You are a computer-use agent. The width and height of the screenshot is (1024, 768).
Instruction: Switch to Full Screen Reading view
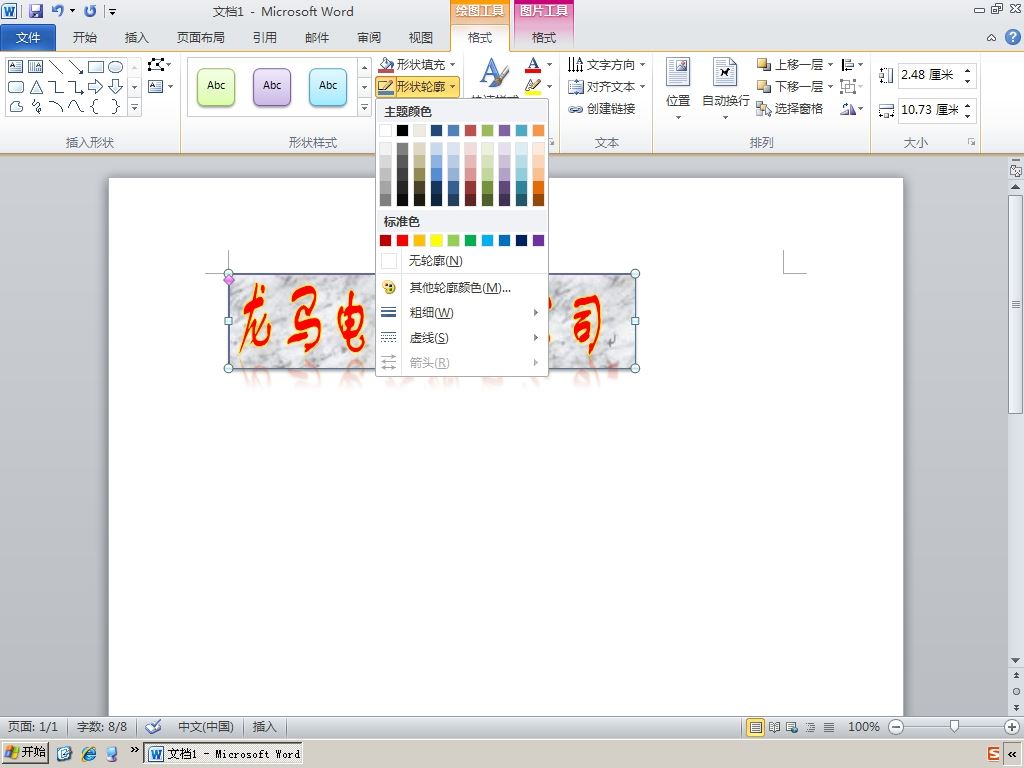point(775,727)
